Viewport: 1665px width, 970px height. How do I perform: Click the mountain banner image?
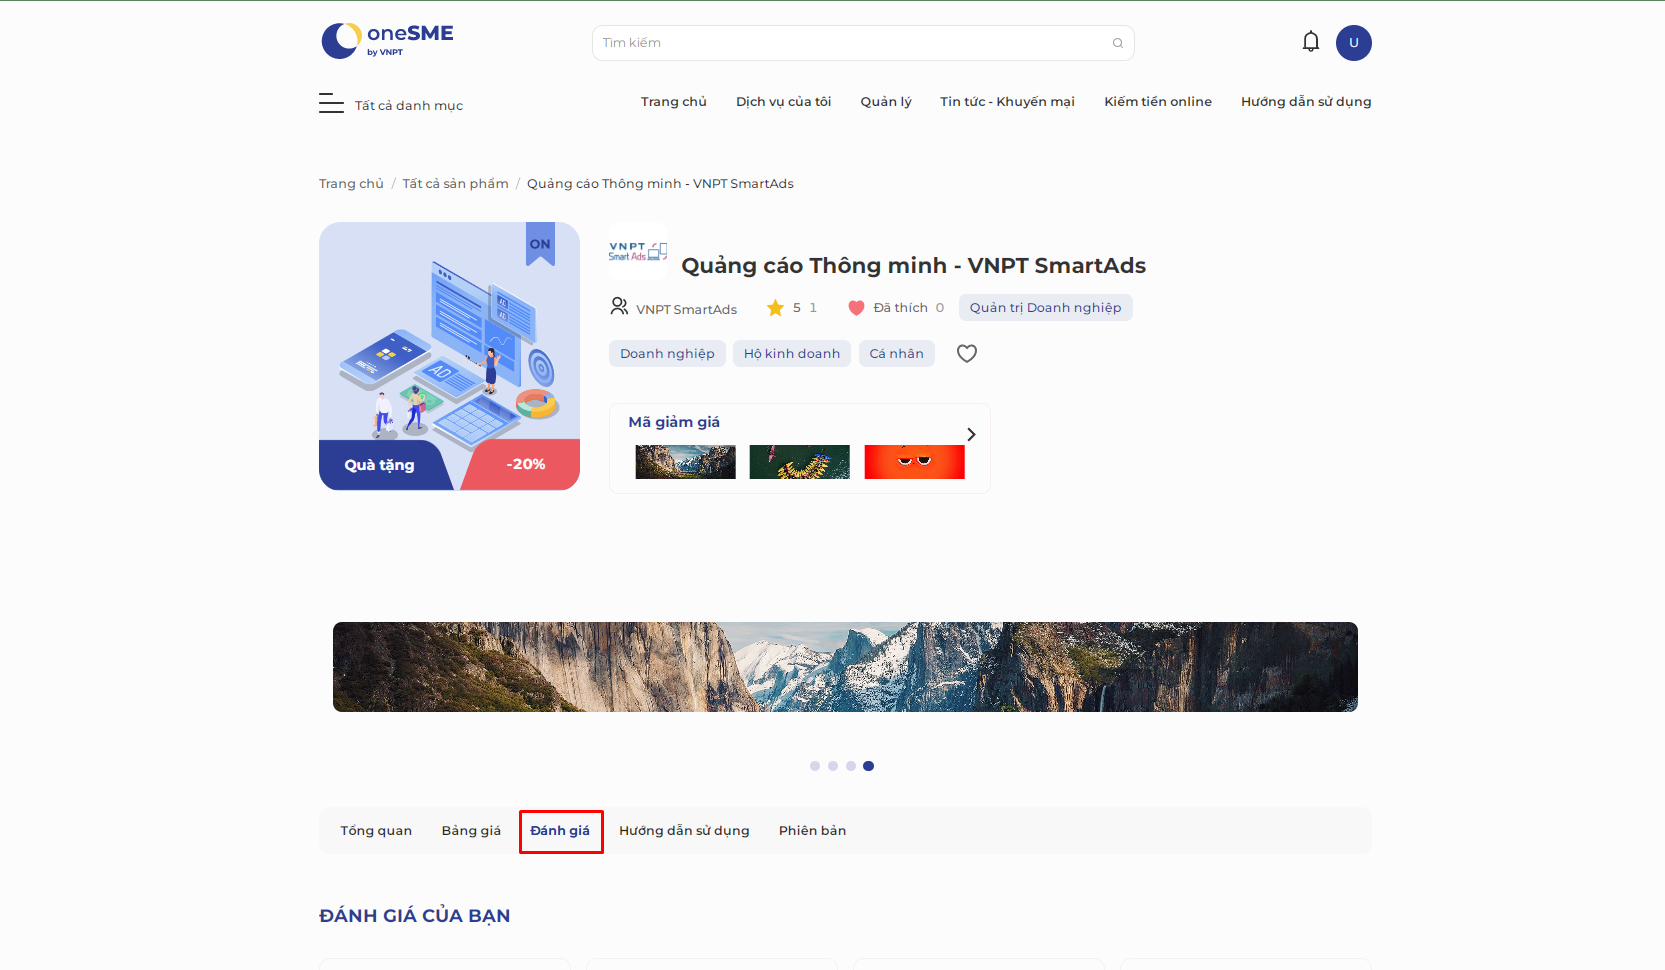pos(845,667)
